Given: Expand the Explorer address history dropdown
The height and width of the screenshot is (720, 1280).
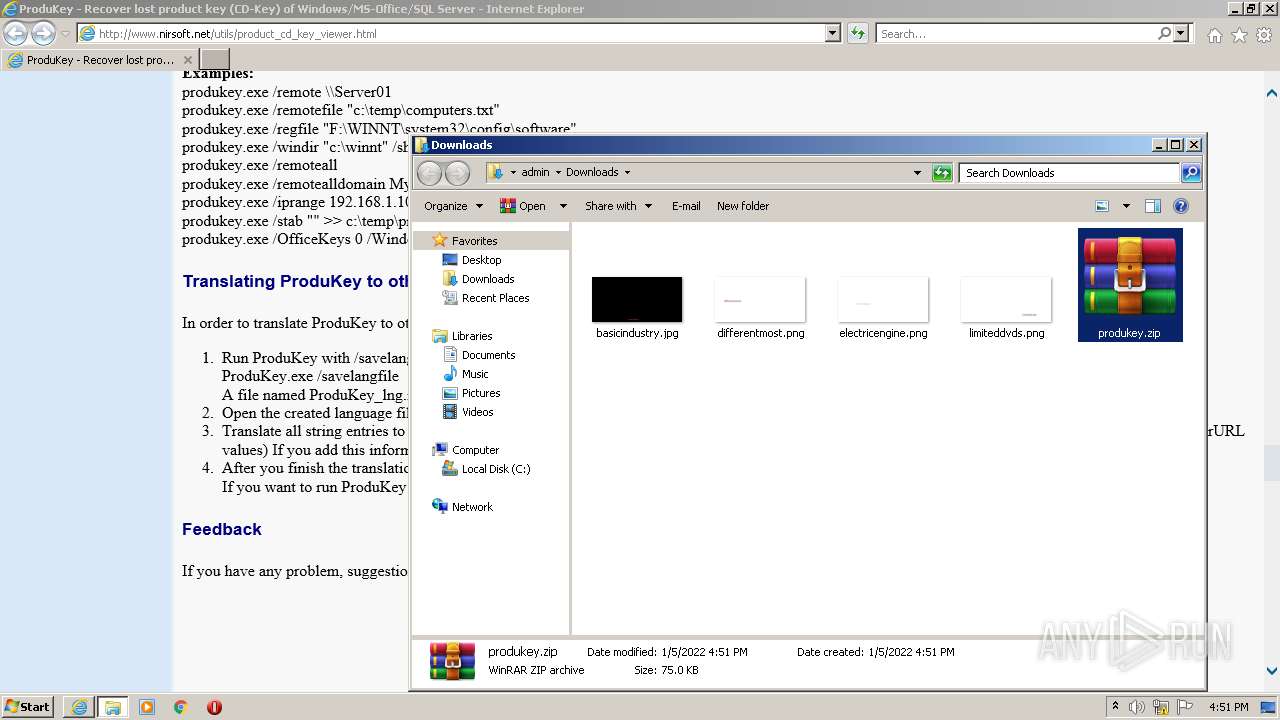Looking at the screenshot, I should point(917,173).
